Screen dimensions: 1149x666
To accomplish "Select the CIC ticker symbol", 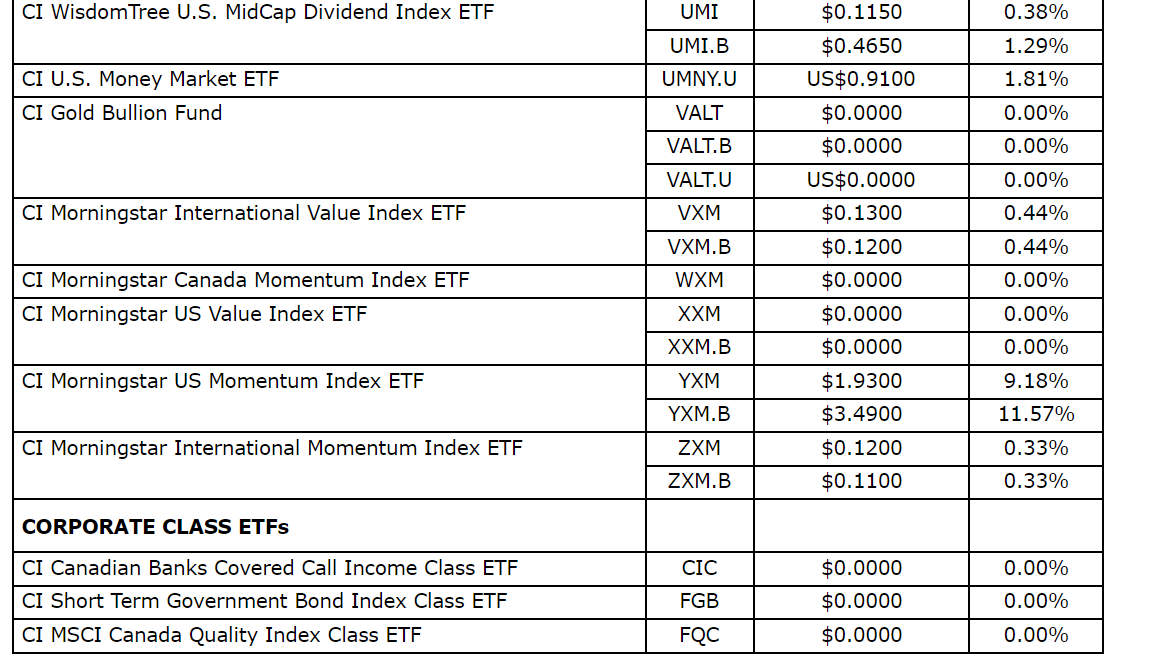I will click(x=699, y=568).
